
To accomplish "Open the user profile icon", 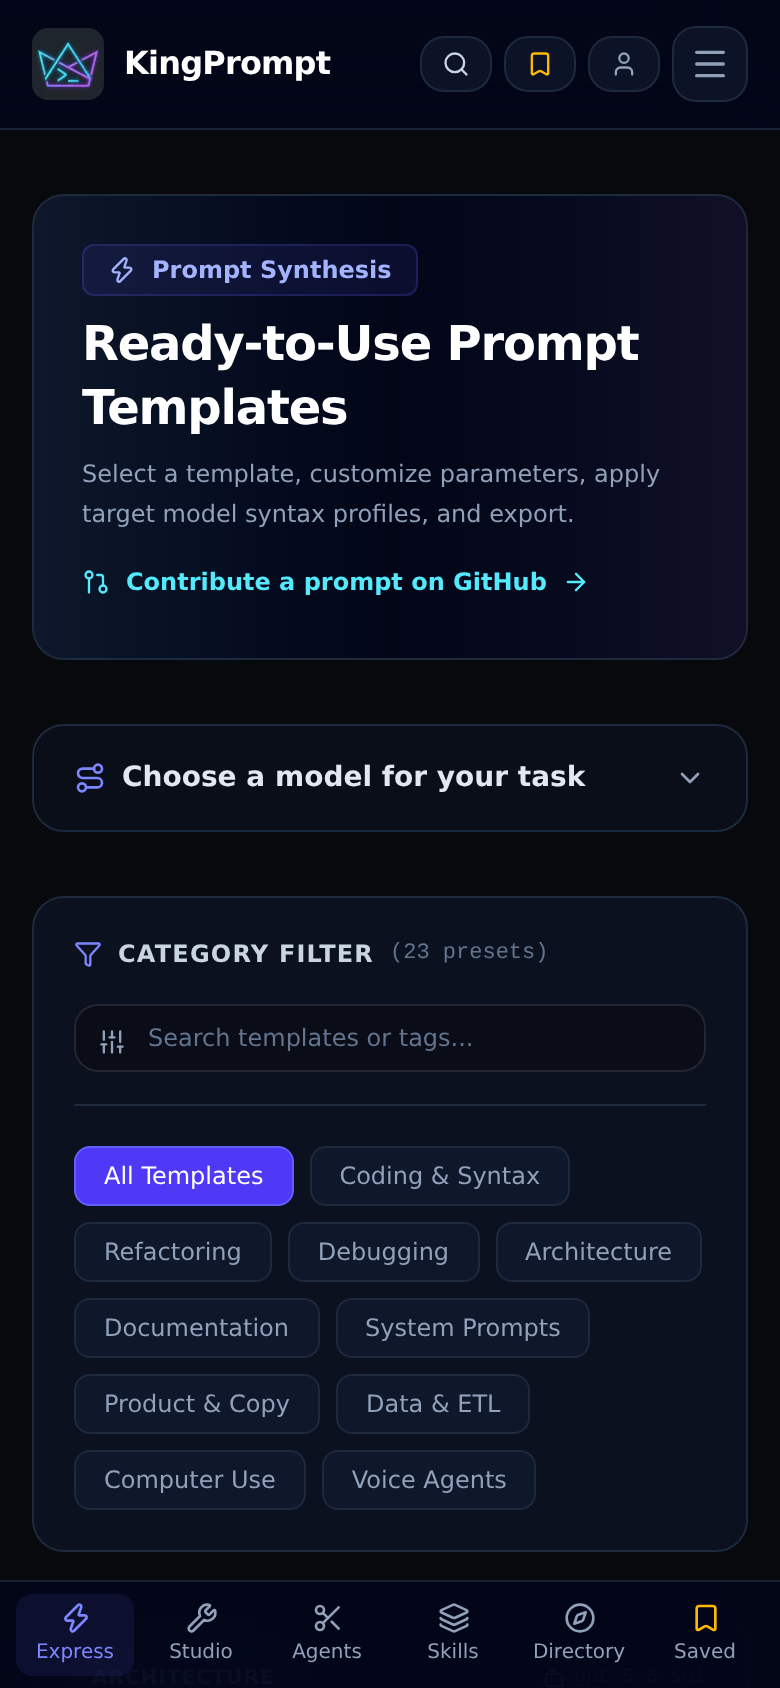I will 624,64.
